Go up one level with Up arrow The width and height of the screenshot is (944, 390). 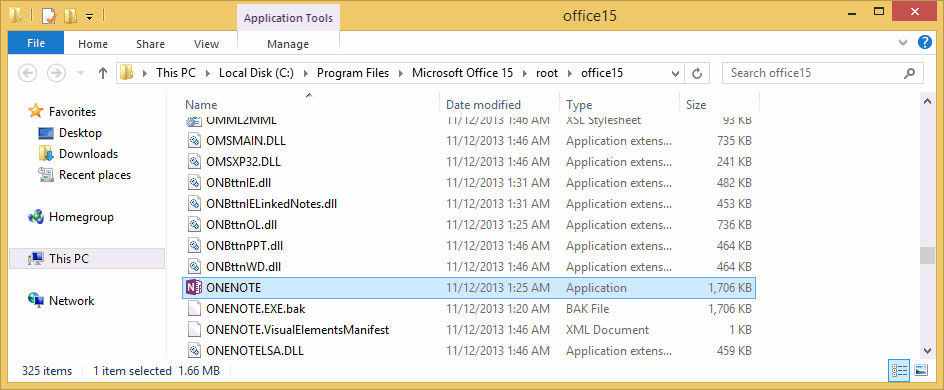[x=102, y=73]
